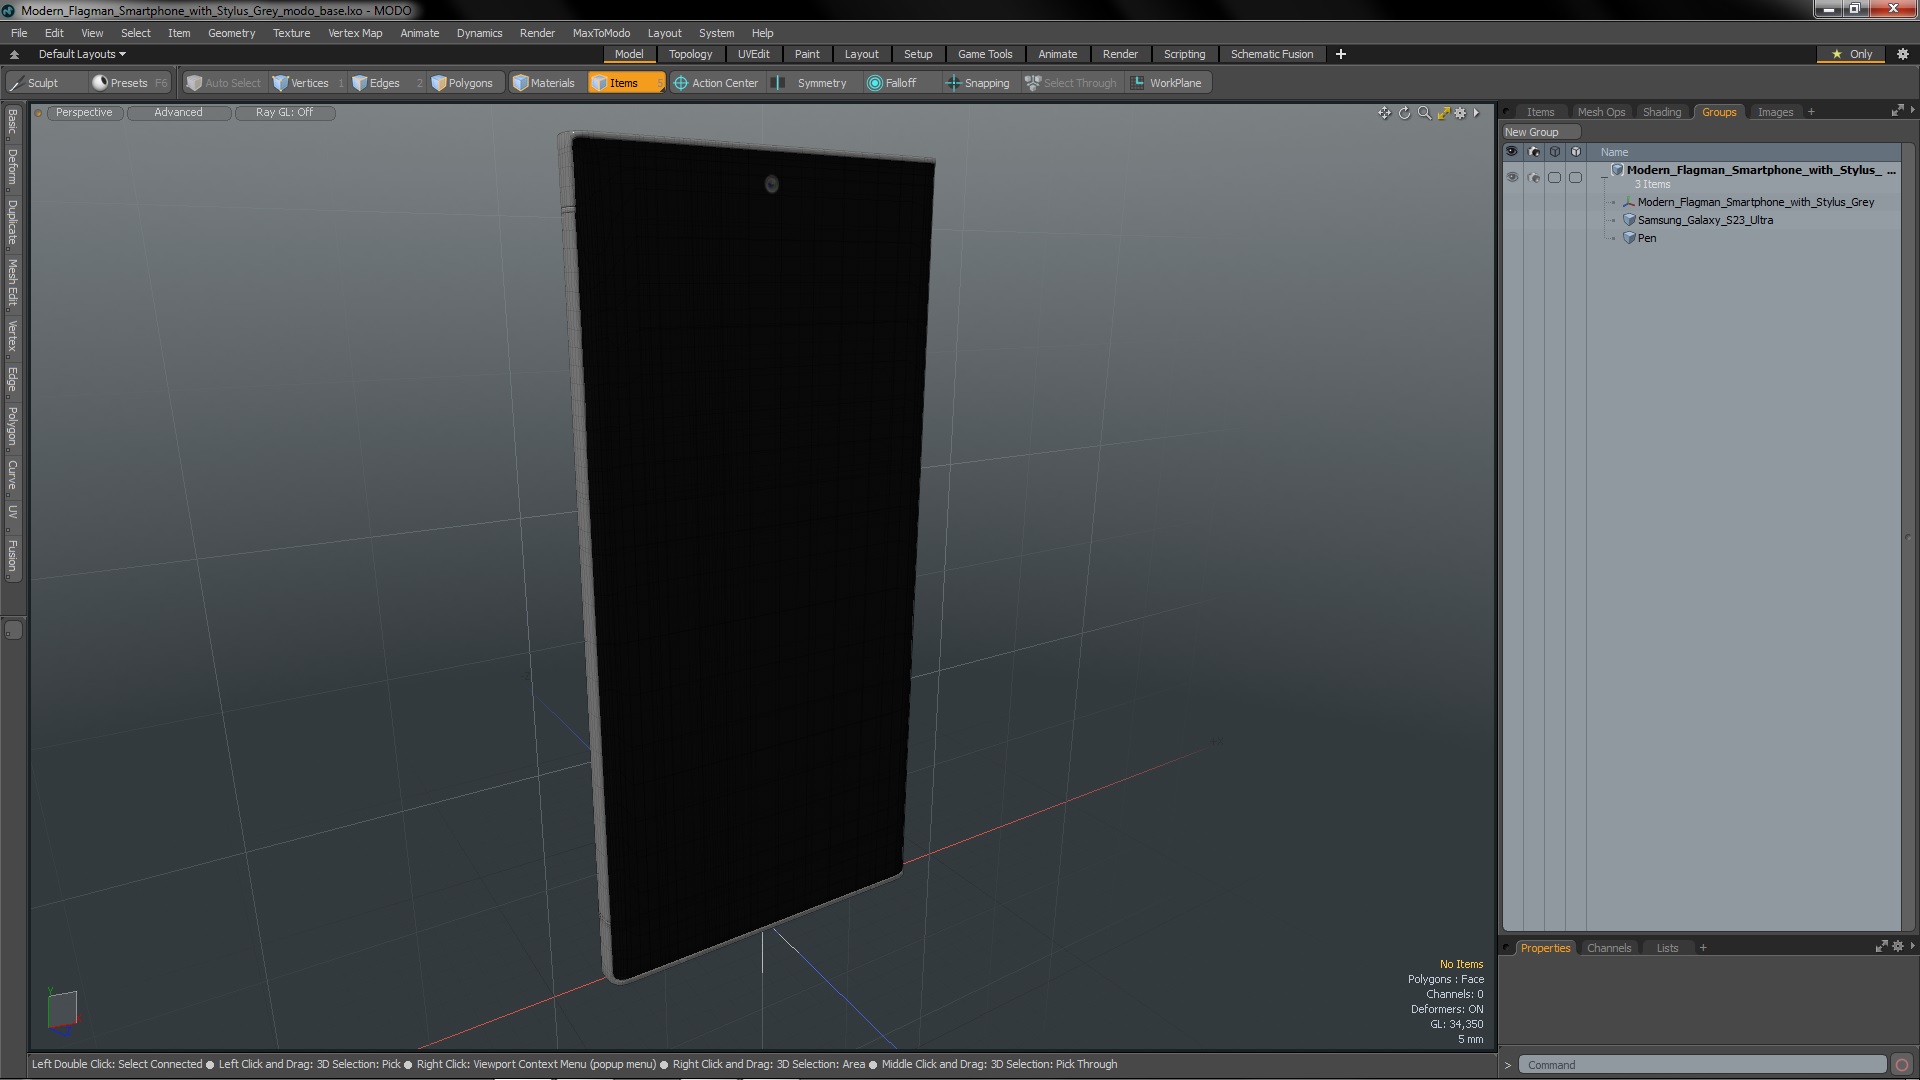Switch to the Shading panel tab
The image size is (1920, 1080).
point(1662,111)
